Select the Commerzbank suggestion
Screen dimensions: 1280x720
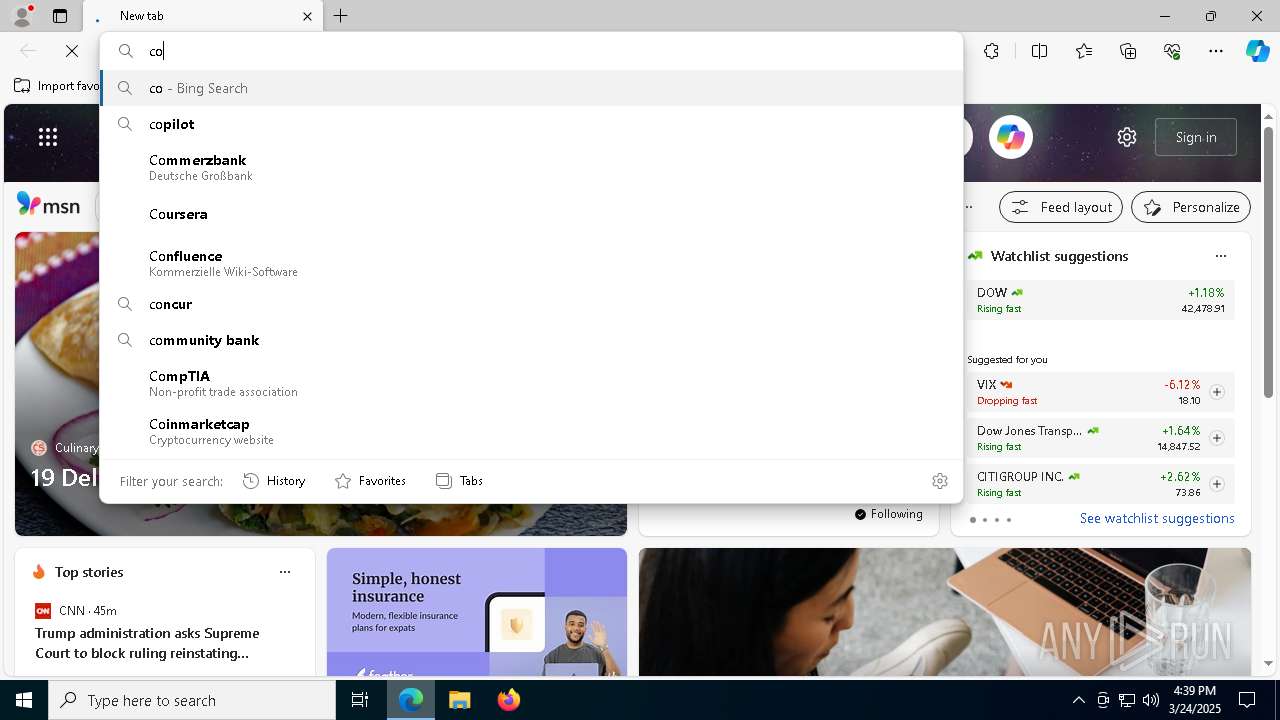531,167
